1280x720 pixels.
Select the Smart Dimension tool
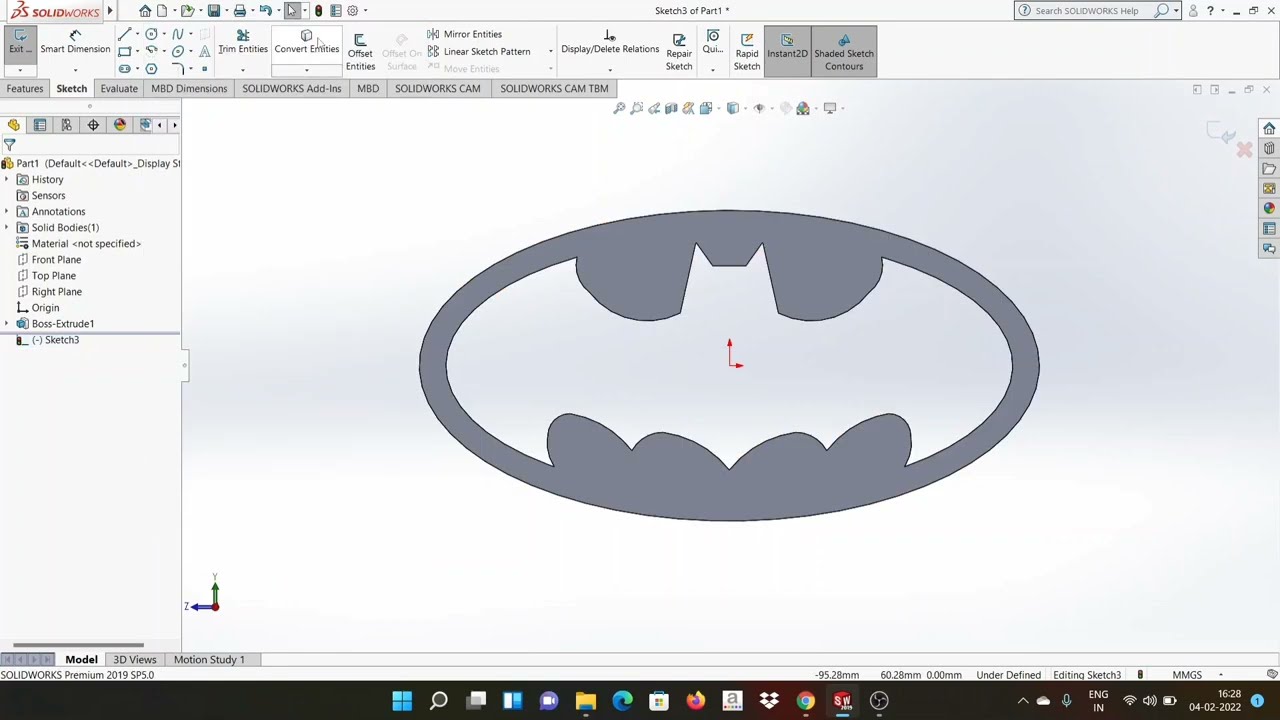[75, 42]
